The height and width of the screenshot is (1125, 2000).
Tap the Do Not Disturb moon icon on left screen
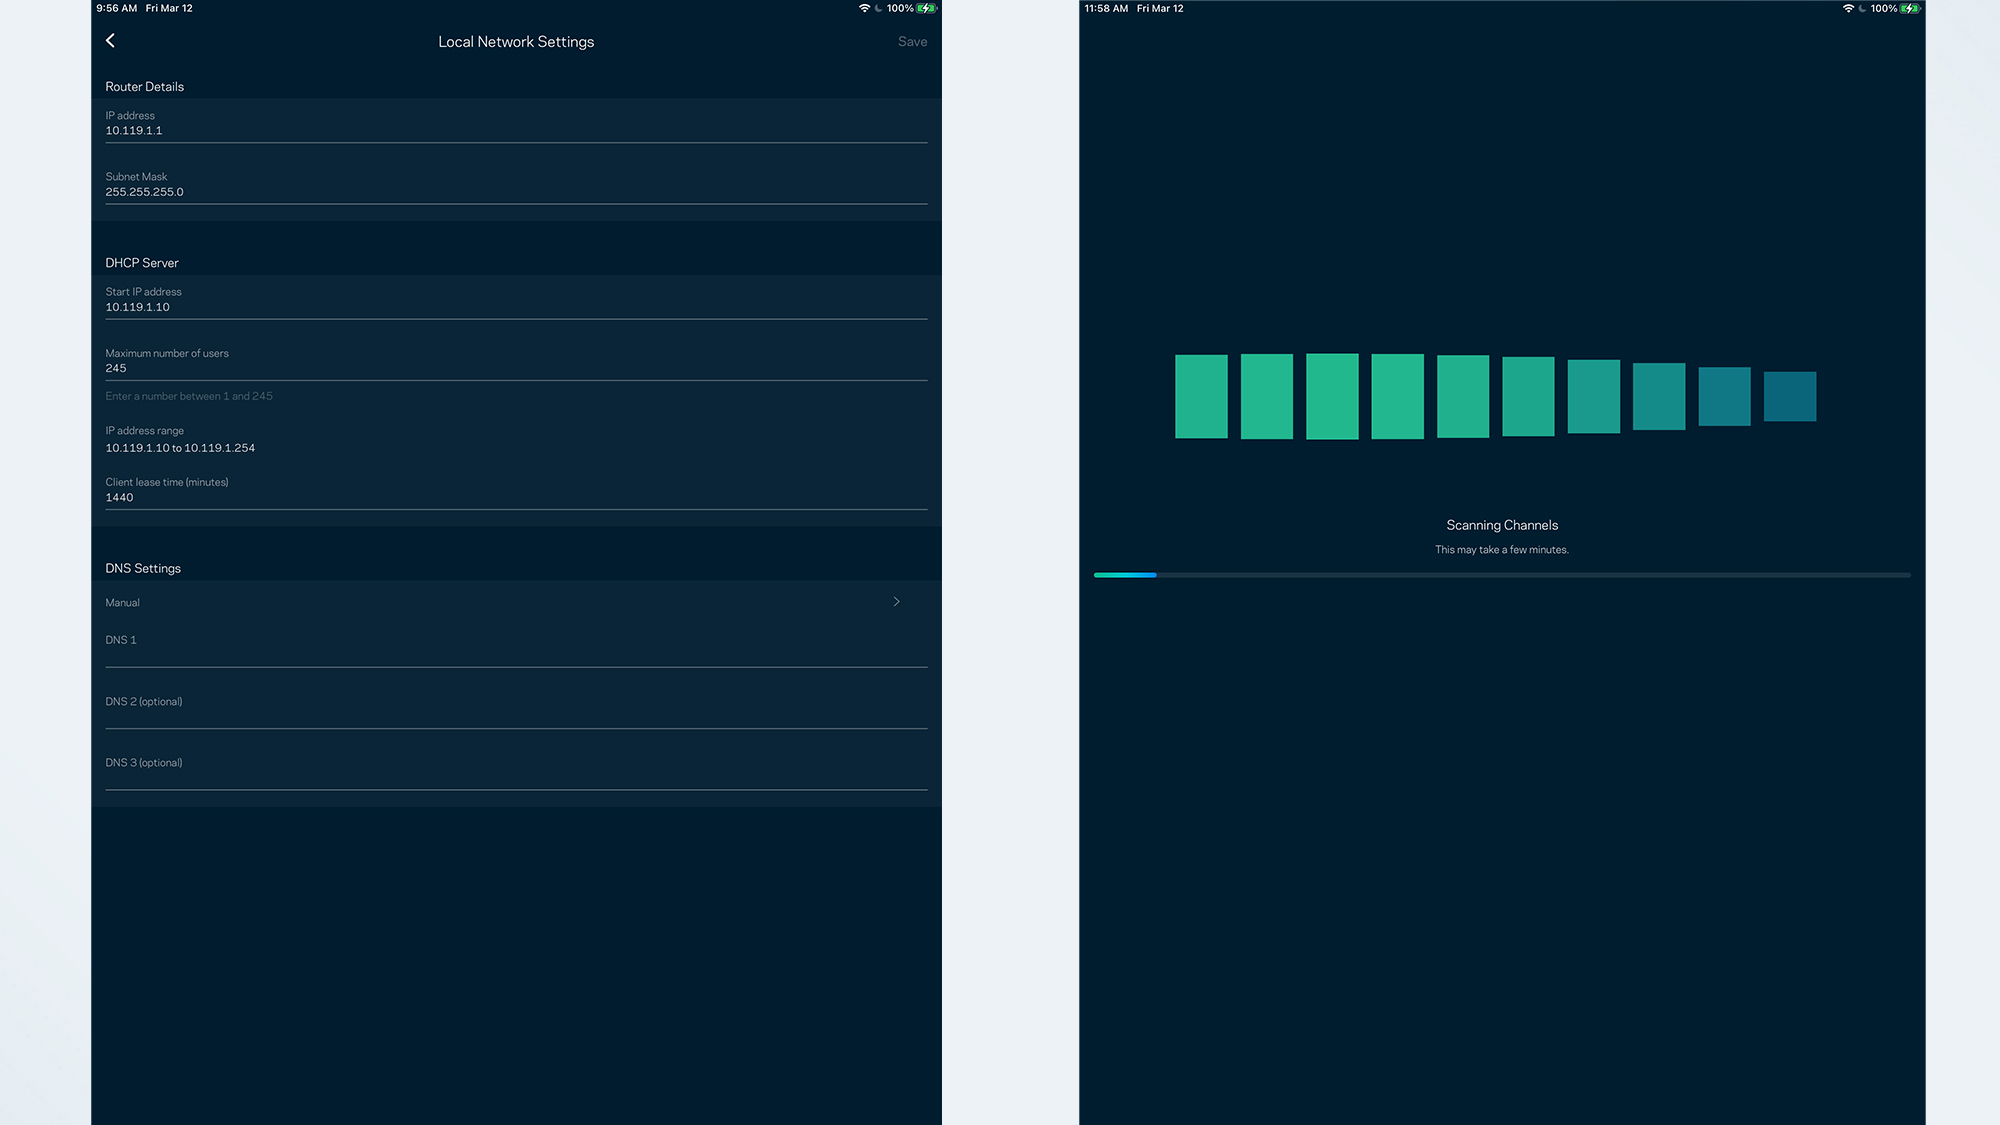878,8
